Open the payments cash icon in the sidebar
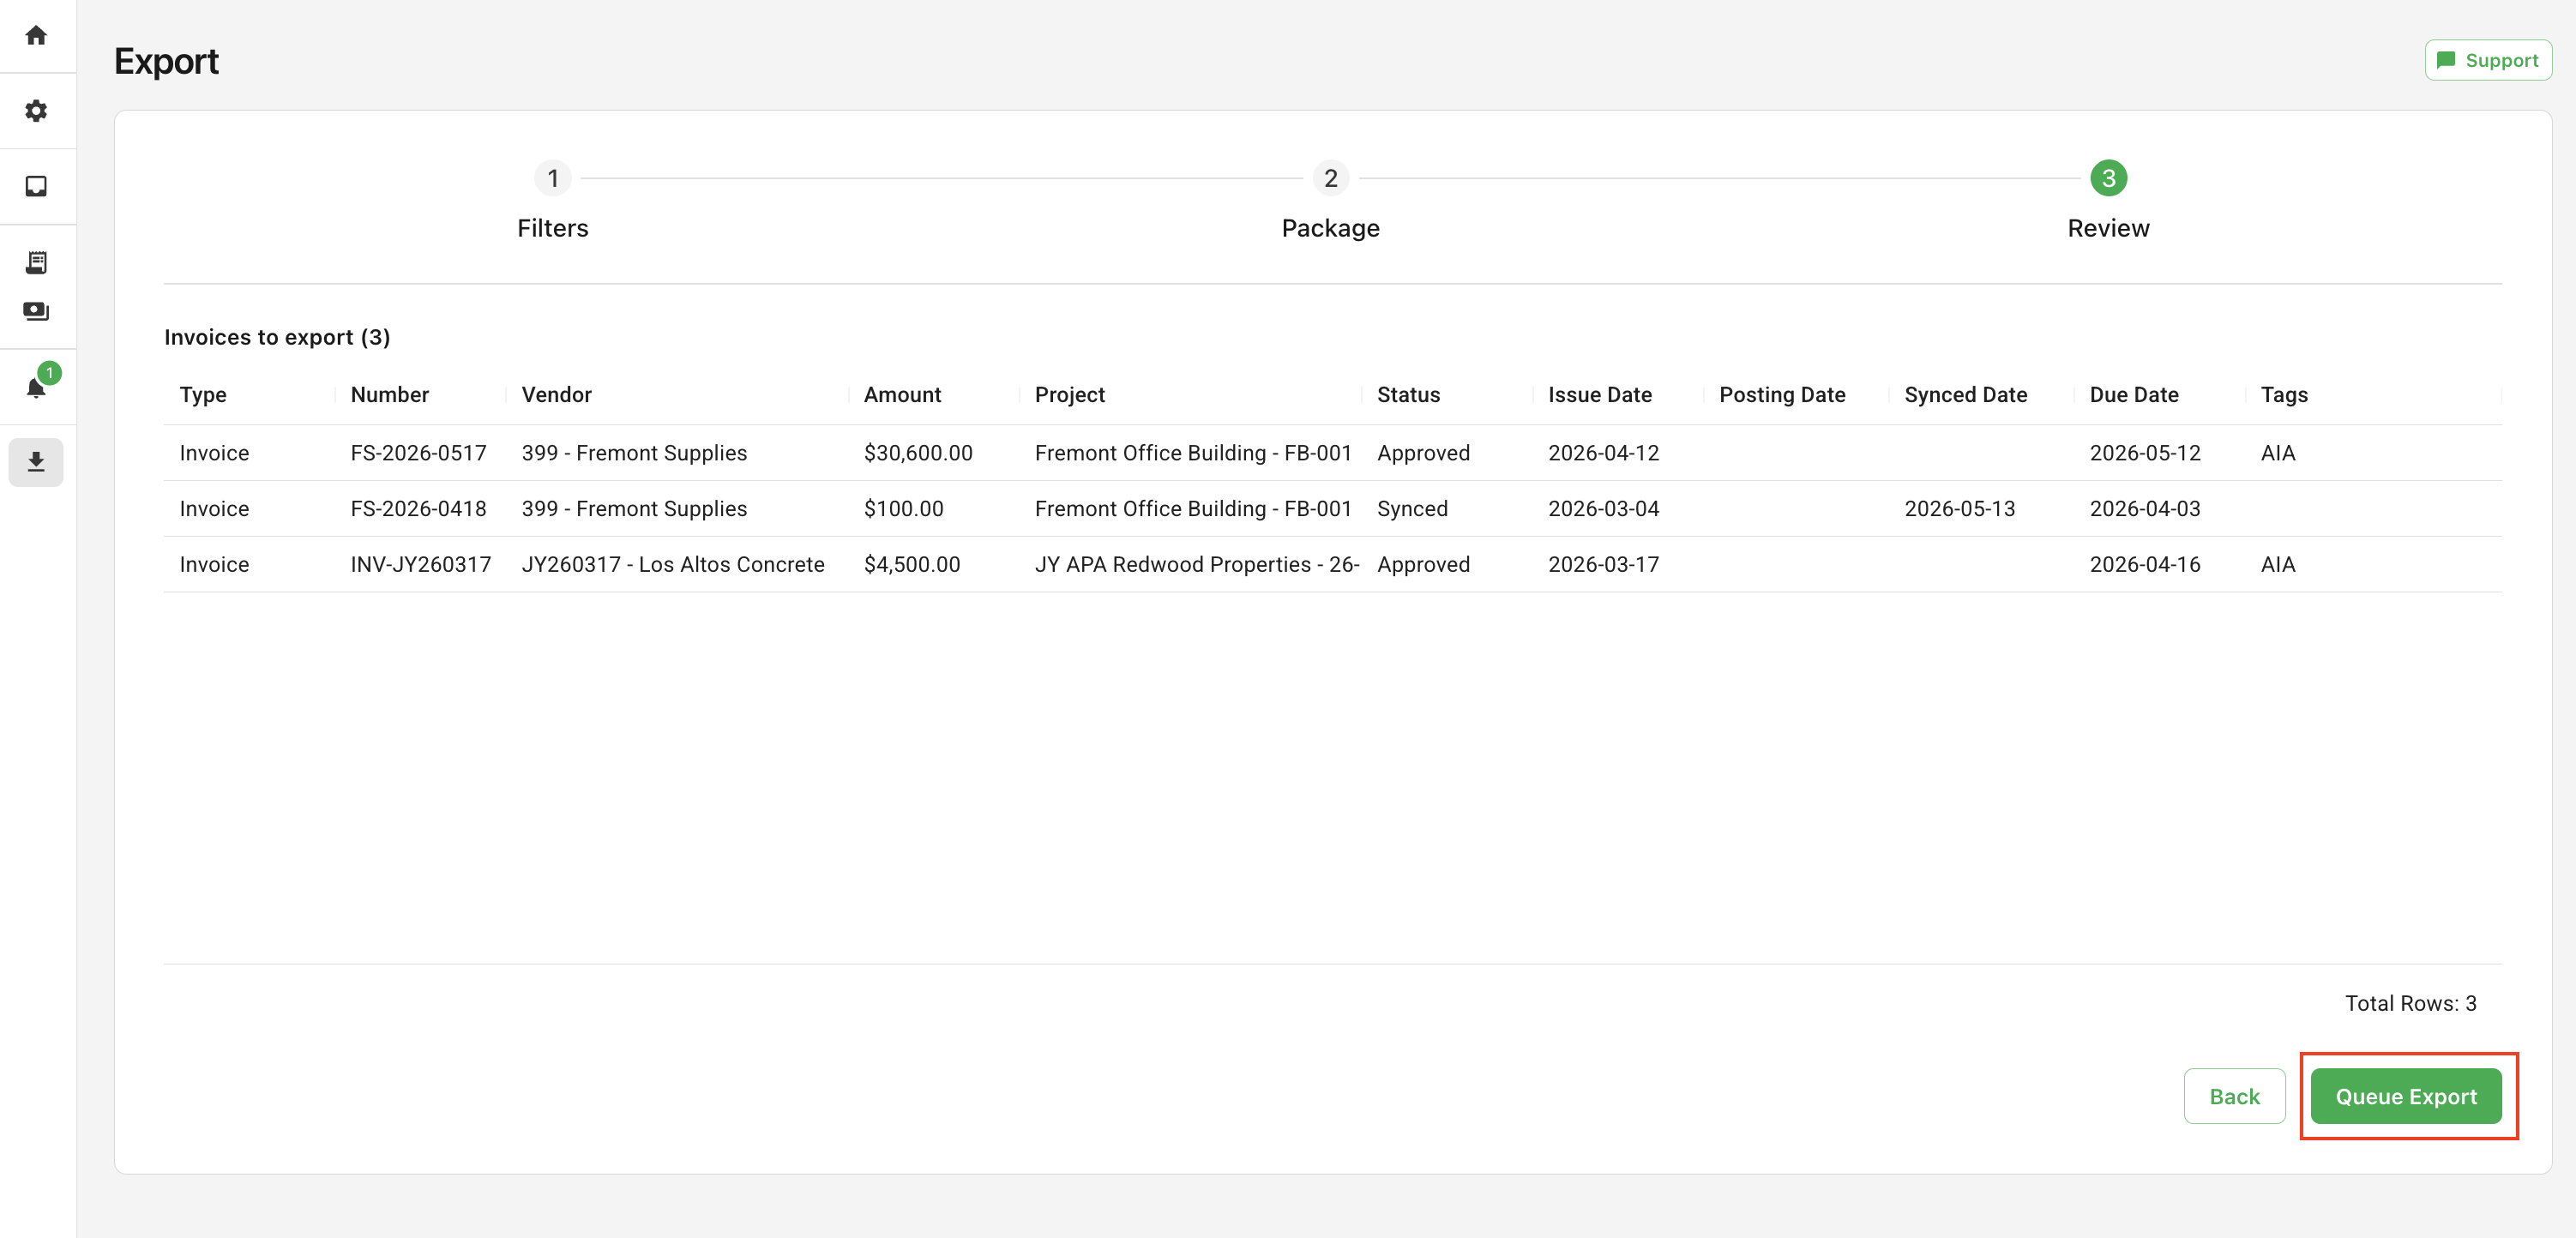Image resolution: width=2576 pixels, height=1238 pixels. (36, 311)
